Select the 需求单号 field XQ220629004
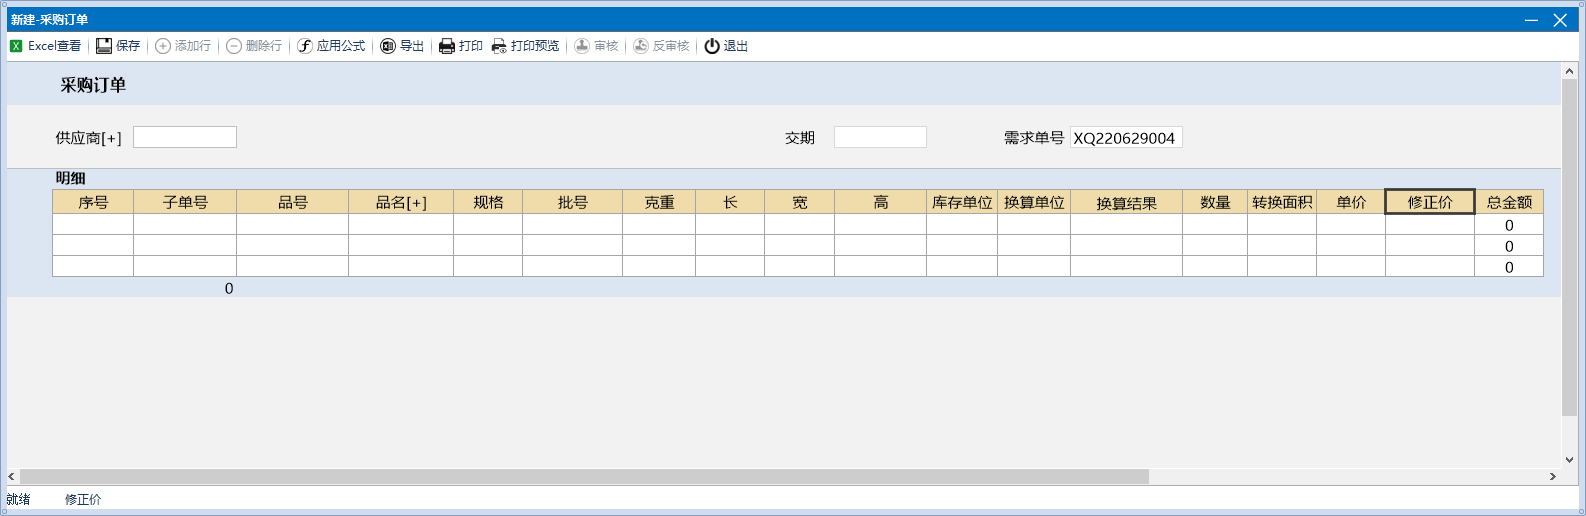The image size is (1586, 516). pyautogui.click(x=1125, y=138)
